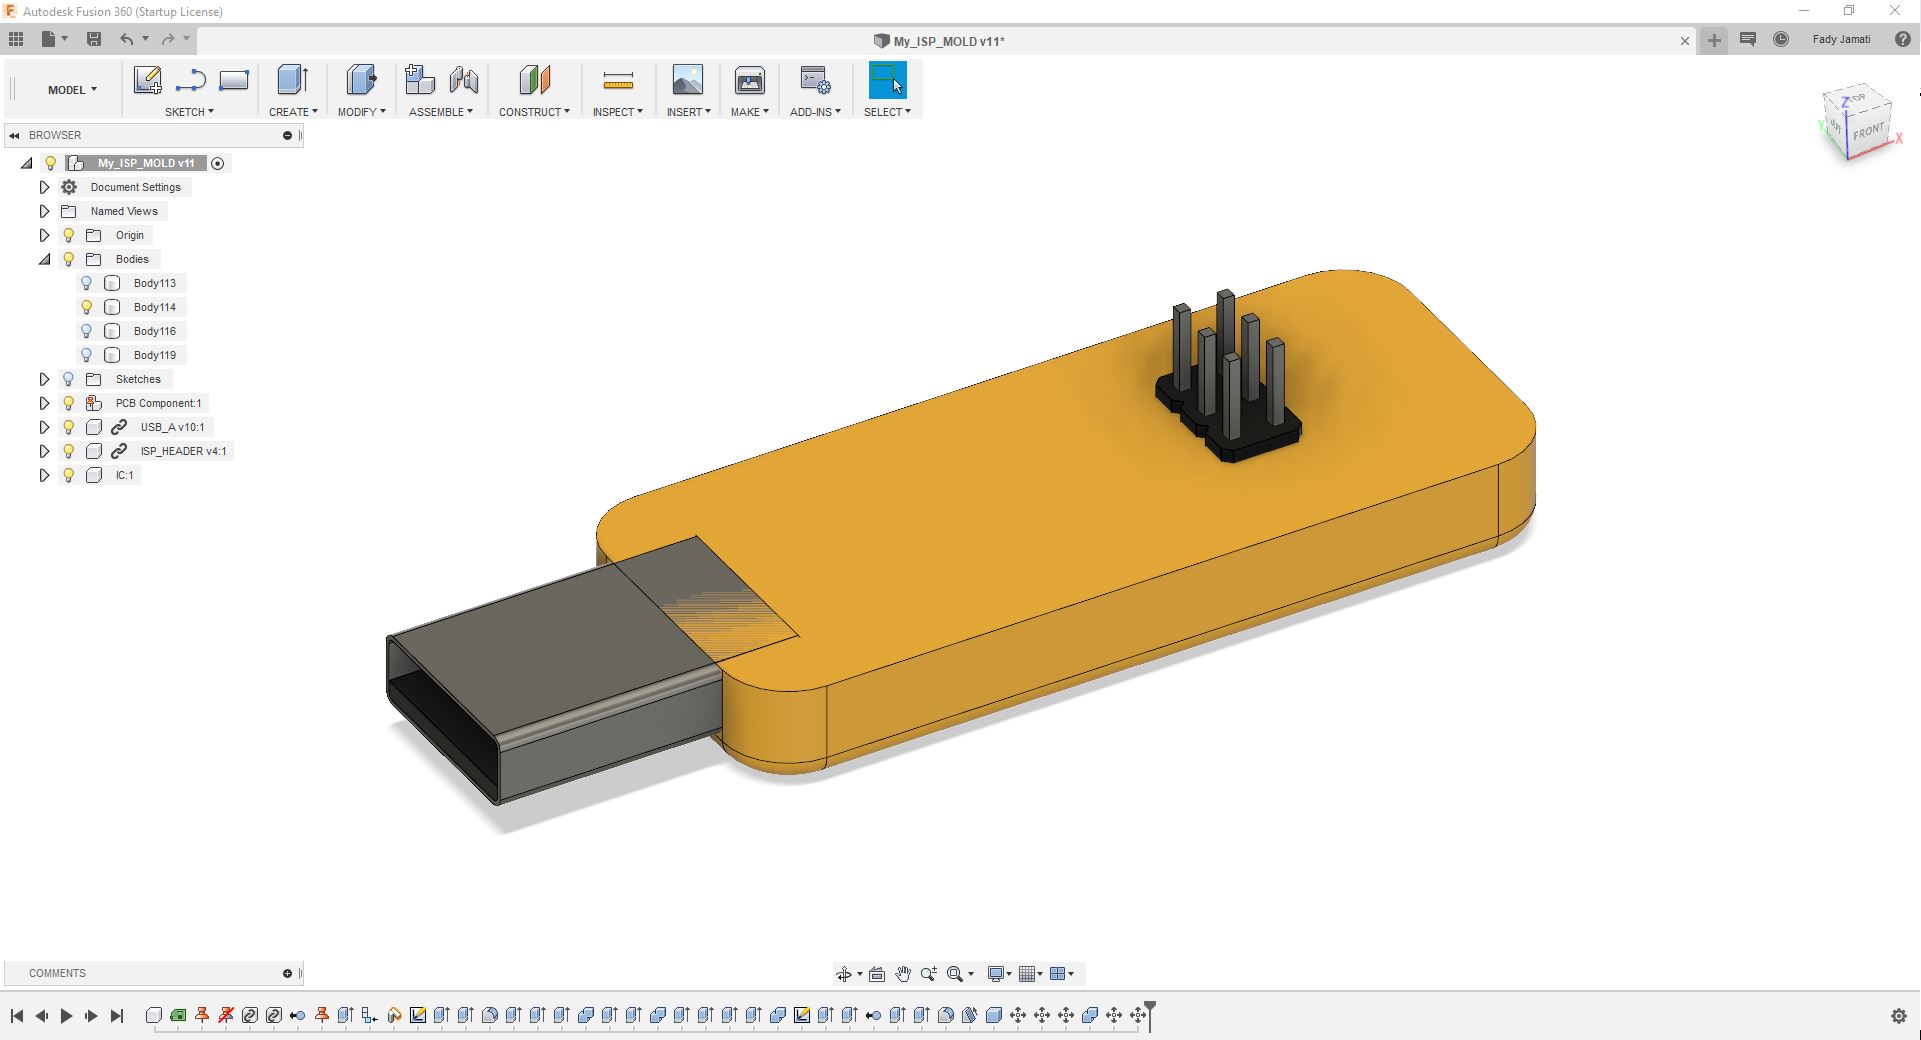Activate the Select tool icon
Image resolution: width=1921 pixels, height=1040 pixels.
pos(887,80)
